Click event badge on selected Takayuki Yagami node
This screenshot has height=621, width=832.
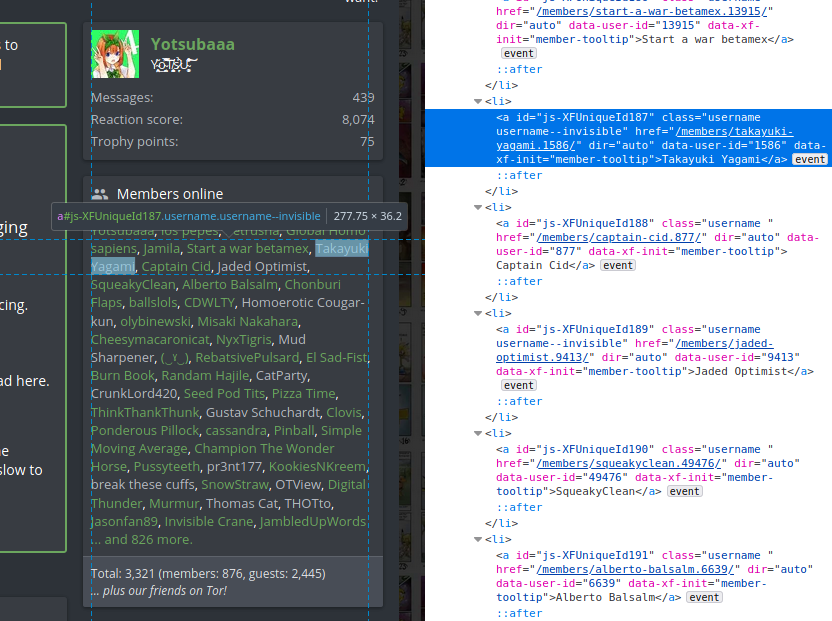(x=810, y=160)
